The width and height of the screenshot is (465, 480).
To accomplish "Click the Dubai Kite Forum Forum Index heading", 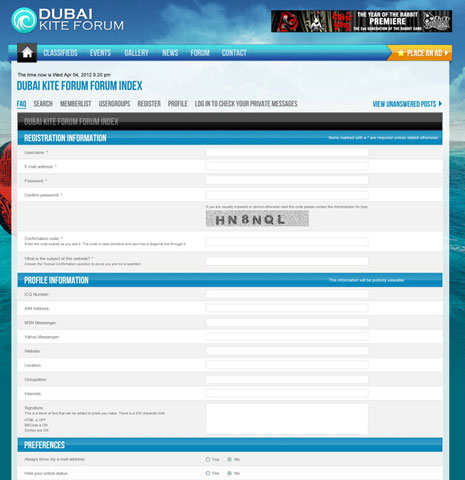I will (x=79, y=86).
